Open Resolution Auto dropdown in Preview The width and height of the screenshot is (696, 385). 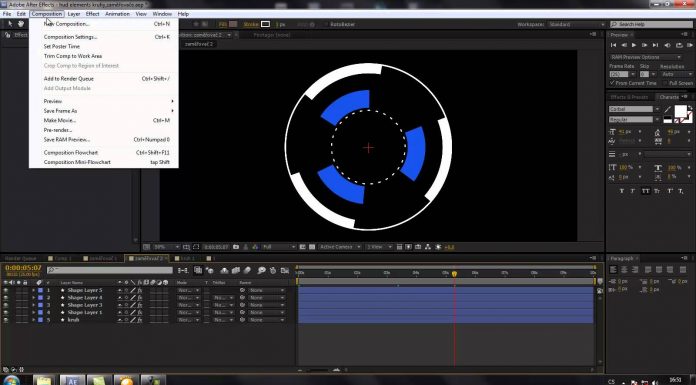pyautogui.click(x=676, y=74)
